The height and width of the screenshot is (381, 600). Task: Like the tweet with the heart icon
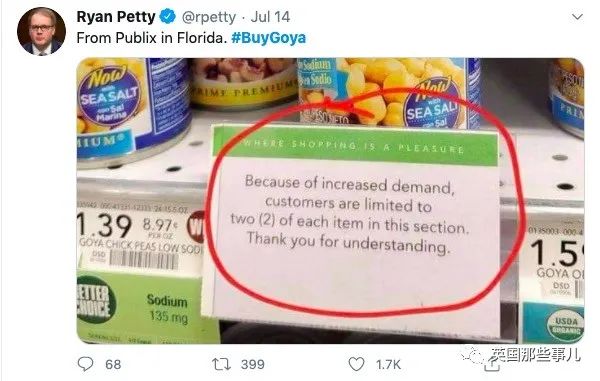(x=356, y=364)
